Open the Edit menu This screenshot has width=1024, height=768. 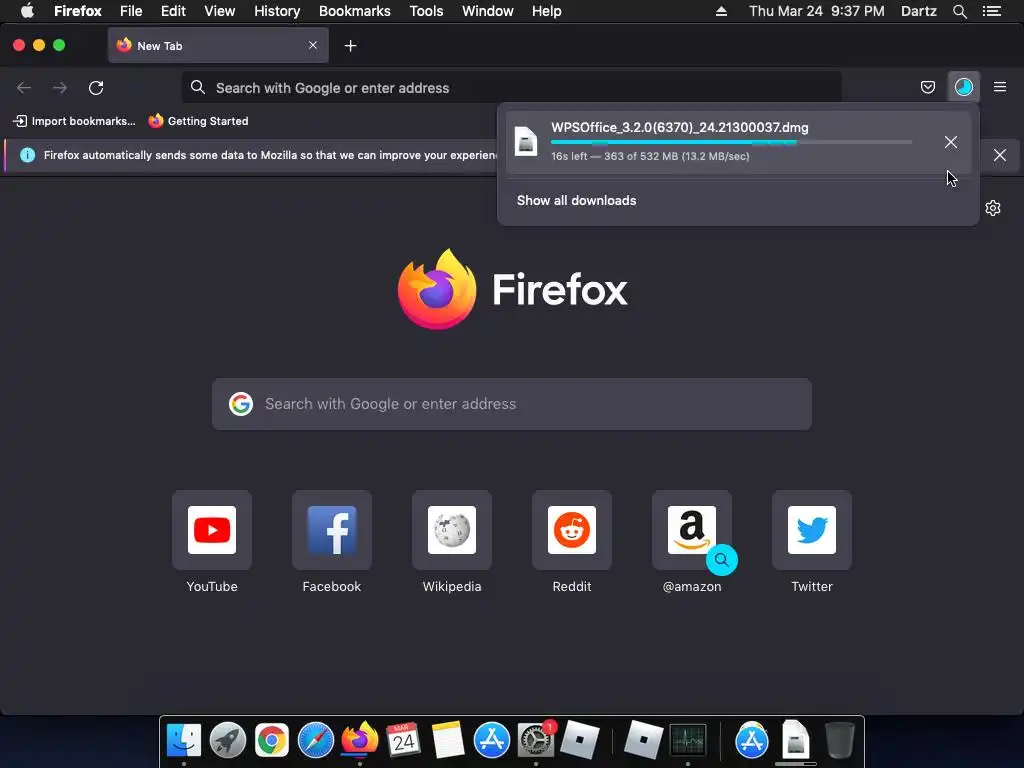pyautogui.click(x=173, y=11)
